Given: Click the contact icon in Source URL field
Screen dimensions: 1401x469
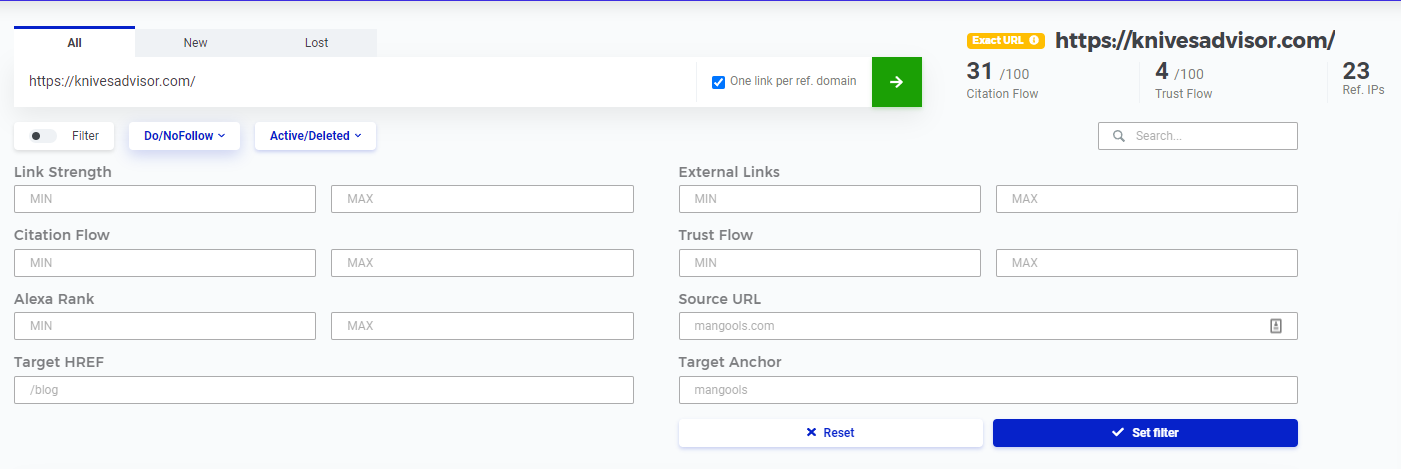Looking at the screenshot, I should [1276, 326].
